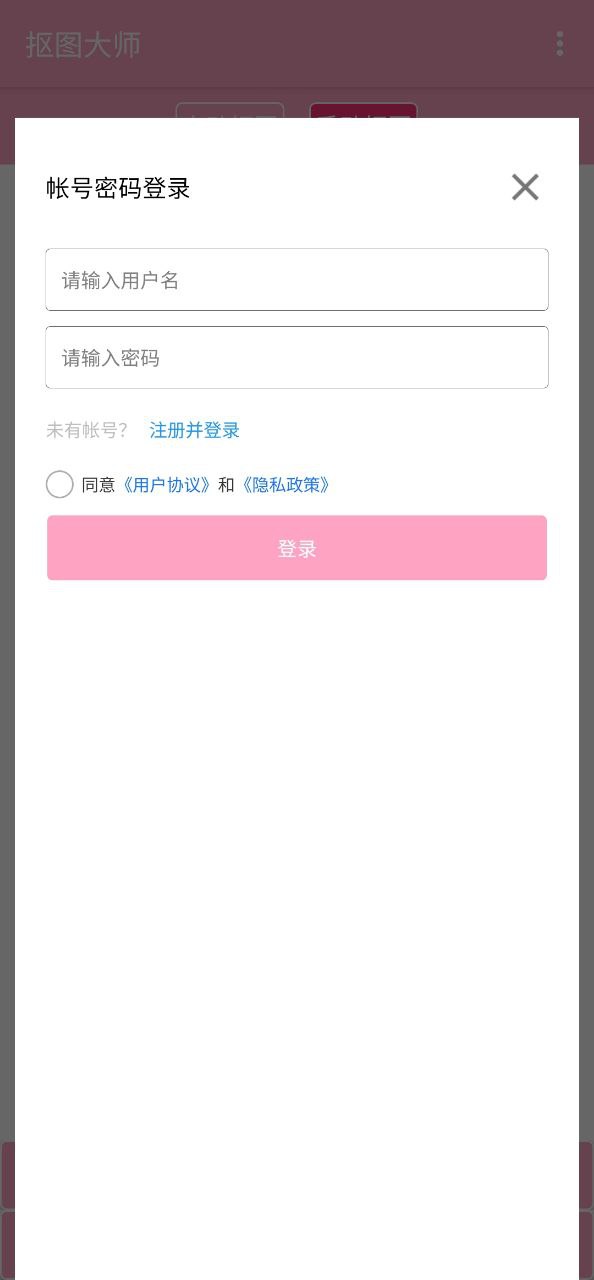Dismiss the dialog via the dimmed left margin
The height and width of the screenshot is (1280, 594).
(x=7, y=650)
